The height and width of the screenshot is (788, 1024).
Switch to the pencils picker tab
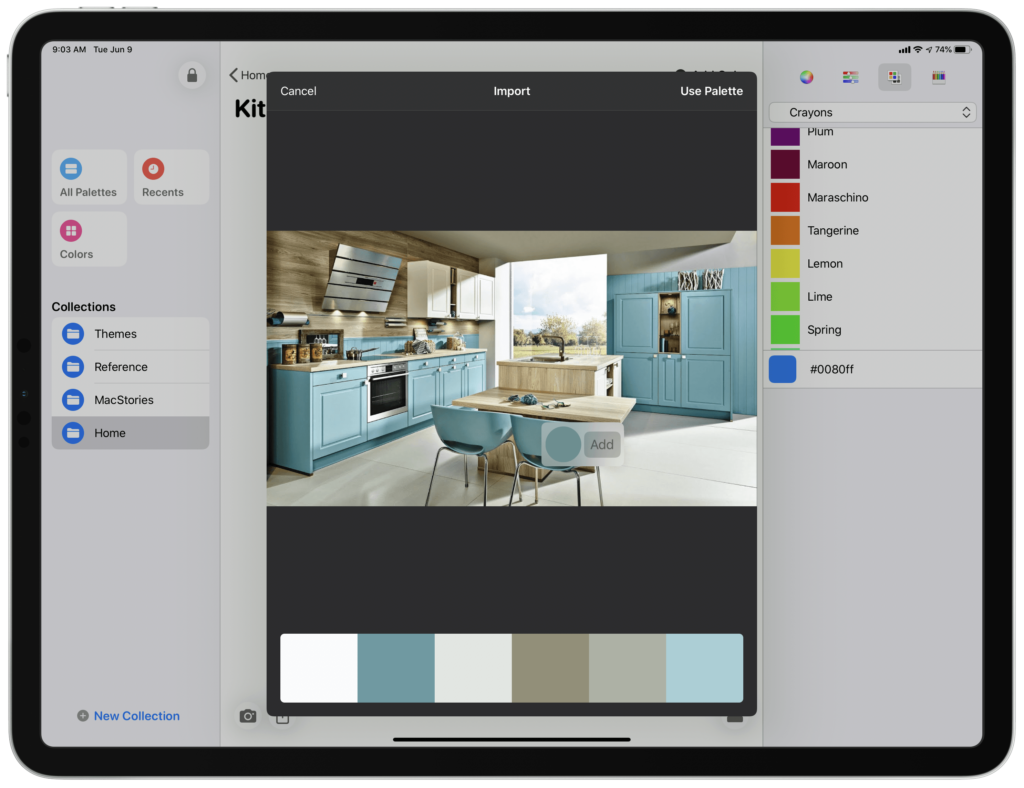[938, 77]
